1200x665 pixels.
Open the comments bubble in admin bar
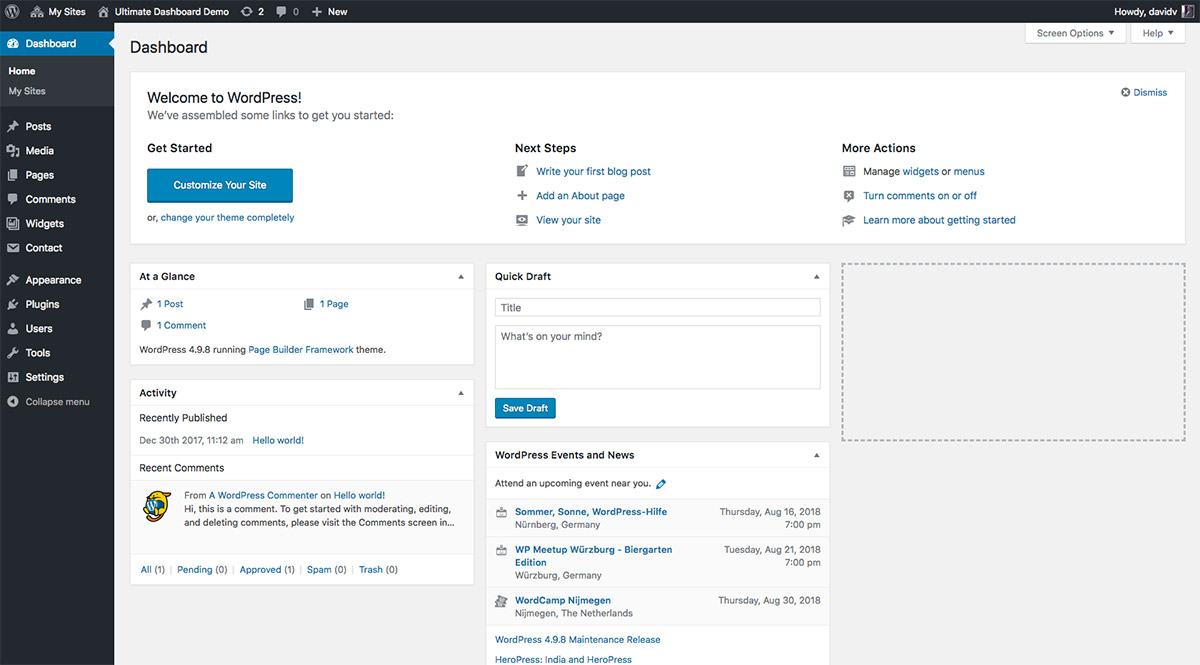(x=281, y=12)
